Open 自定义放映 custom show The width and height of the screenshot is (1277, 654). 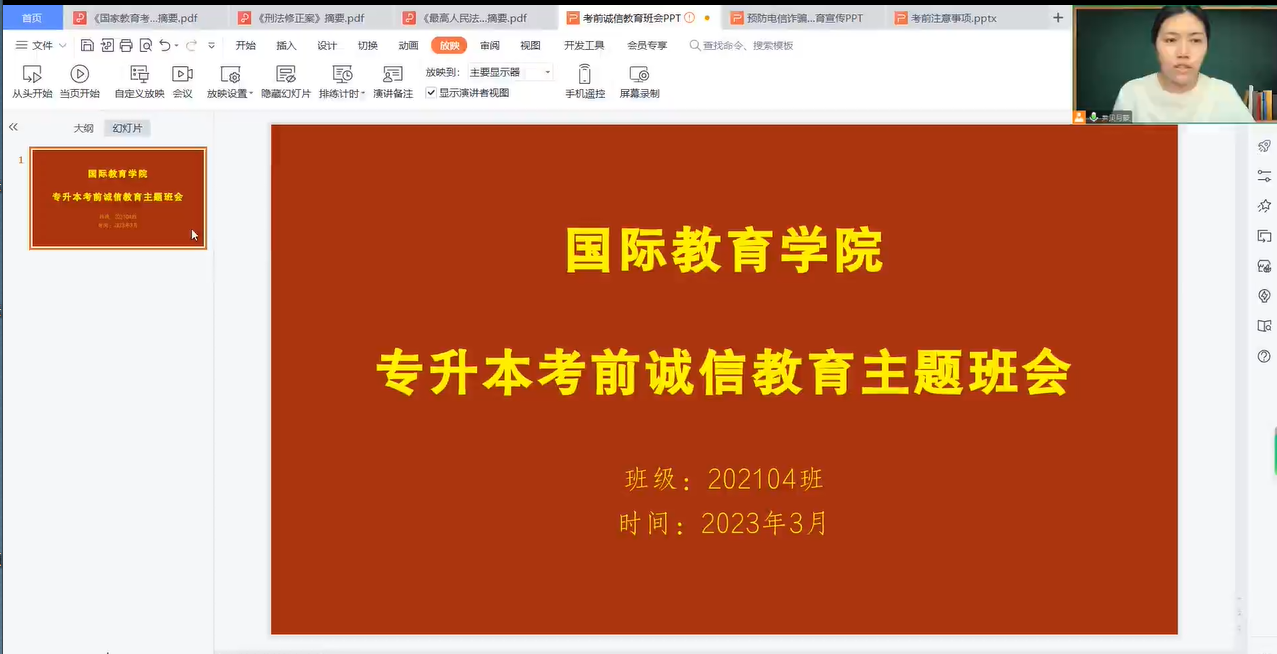point(139,75)
